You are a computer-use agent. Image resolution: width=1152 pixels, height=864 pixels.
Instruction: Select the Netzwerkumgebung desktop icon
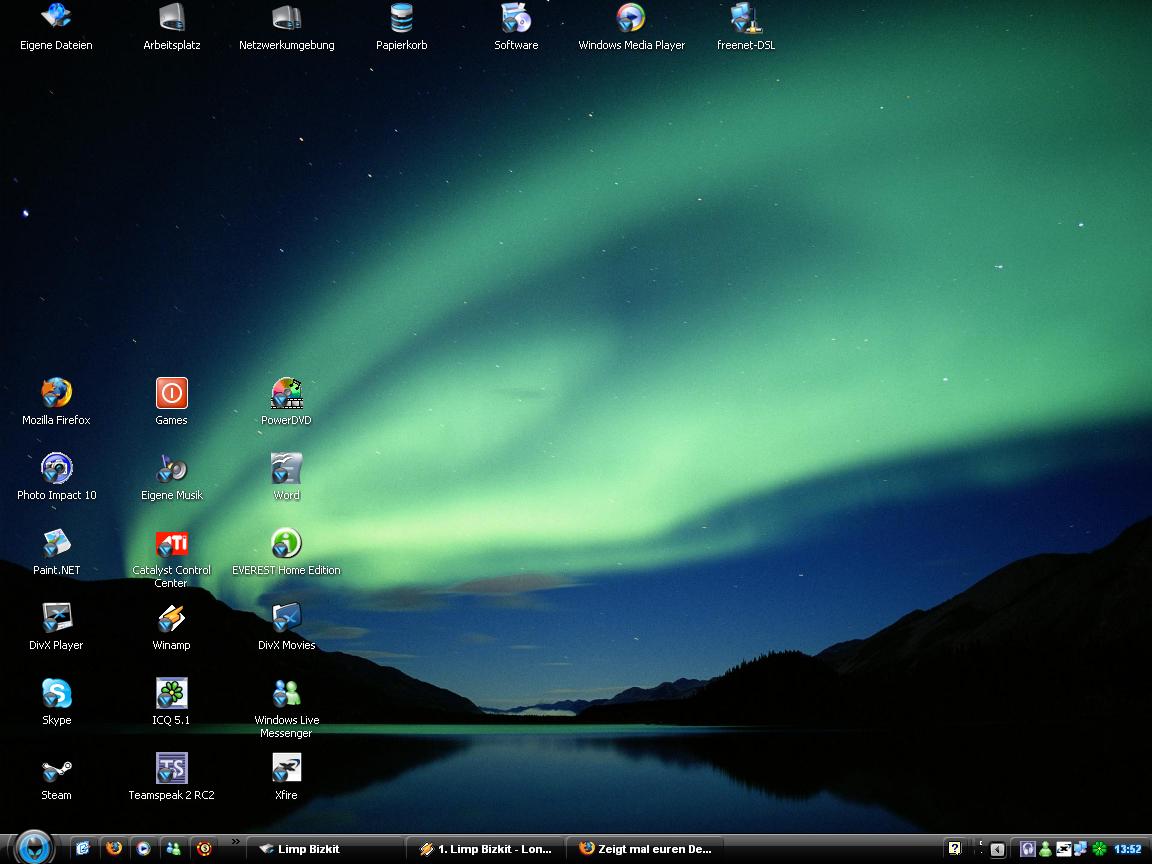287,27
